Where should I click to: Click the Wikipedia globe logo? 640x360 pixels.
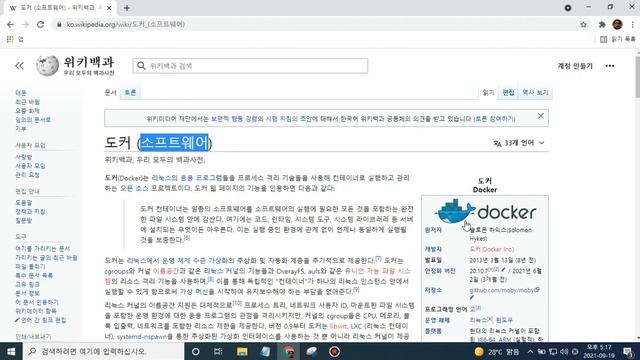click(x=47, y=65)
